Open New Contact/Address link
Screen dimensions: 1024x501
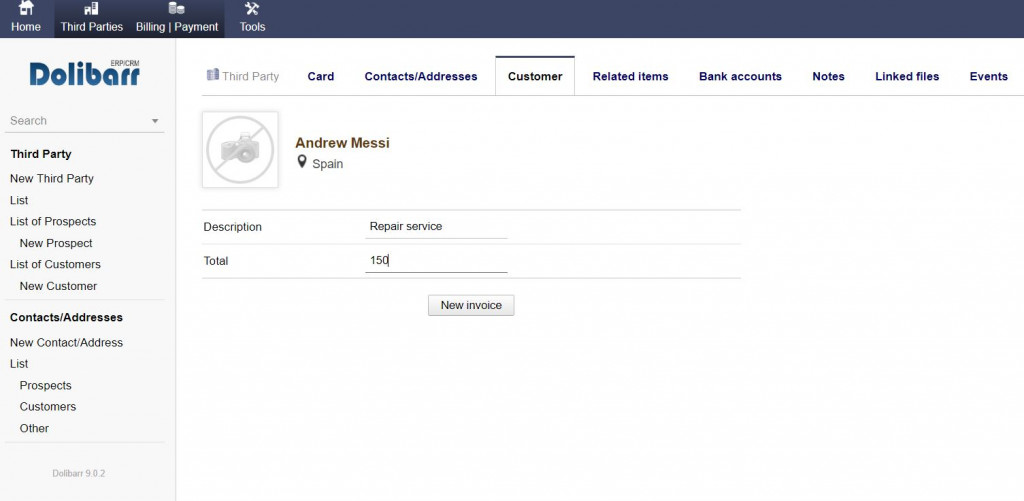tap(66, 343)
